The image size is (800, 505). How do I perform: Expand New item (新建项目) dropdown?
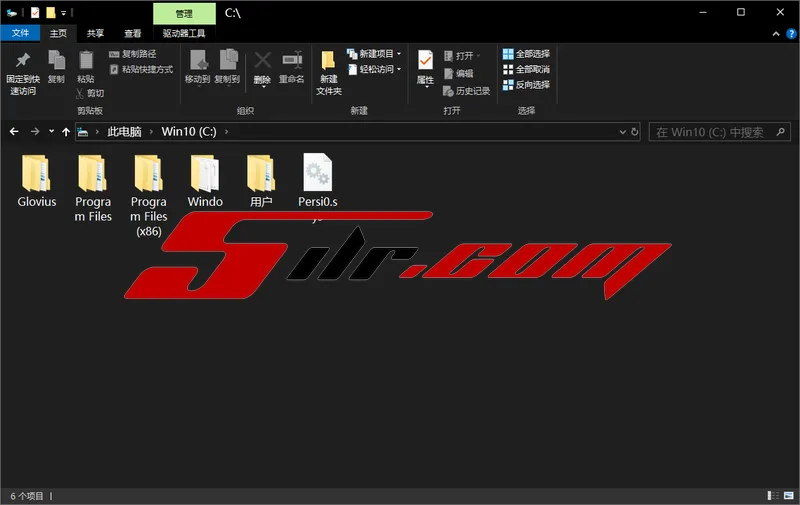tap(374, 54)
